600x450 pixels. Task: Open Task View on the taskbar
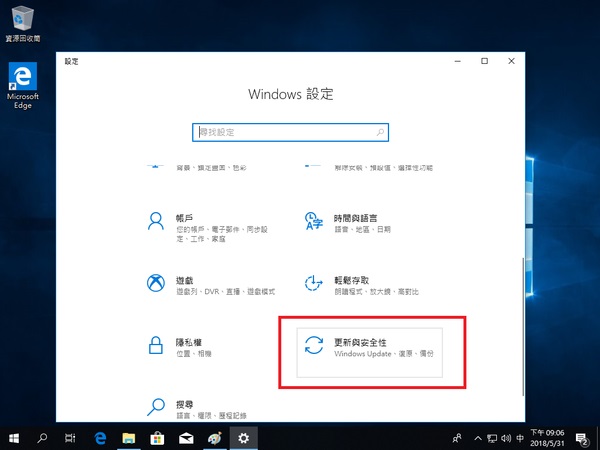70,438
